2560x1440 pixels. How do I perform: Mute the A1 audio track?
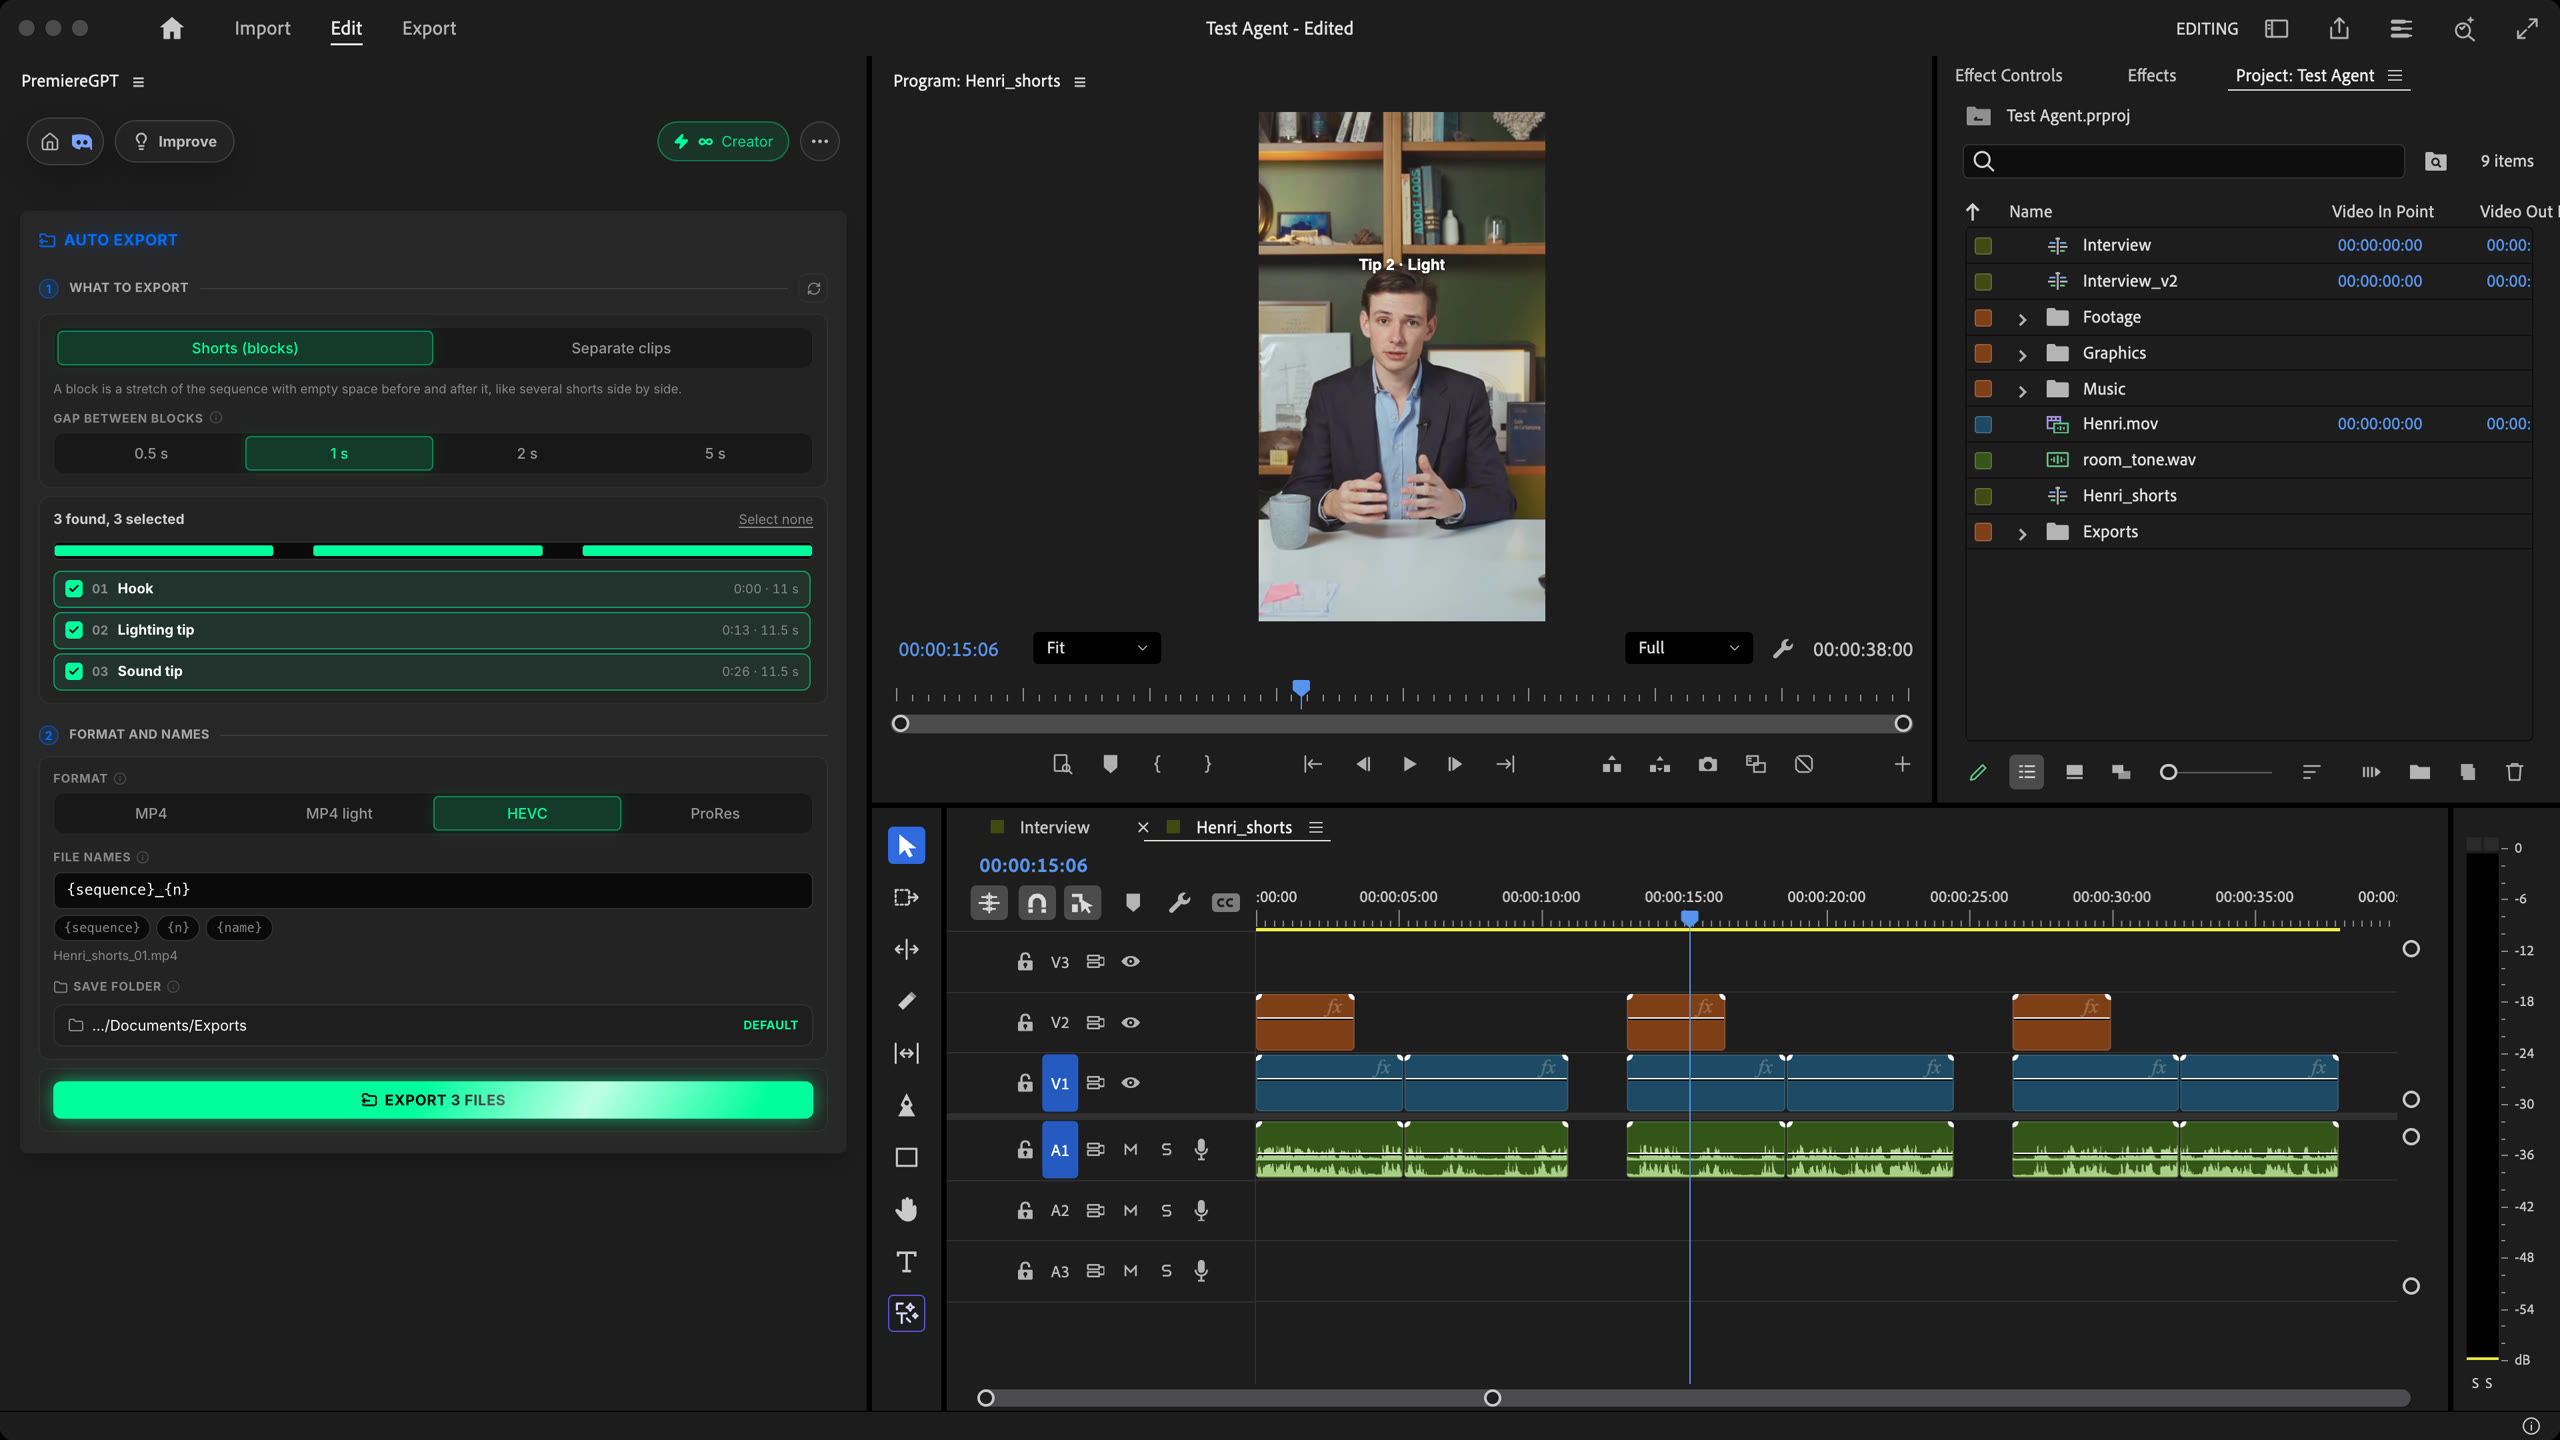(1130, 1150)
